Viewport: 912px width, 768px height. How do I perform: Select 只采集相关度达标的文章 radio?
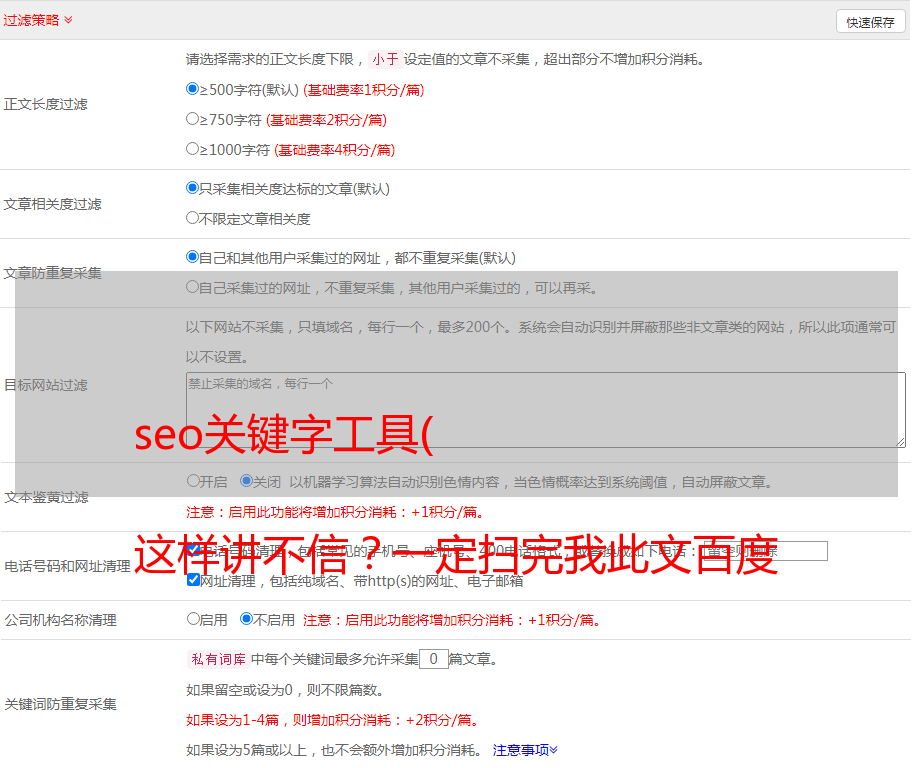point(192,188)
